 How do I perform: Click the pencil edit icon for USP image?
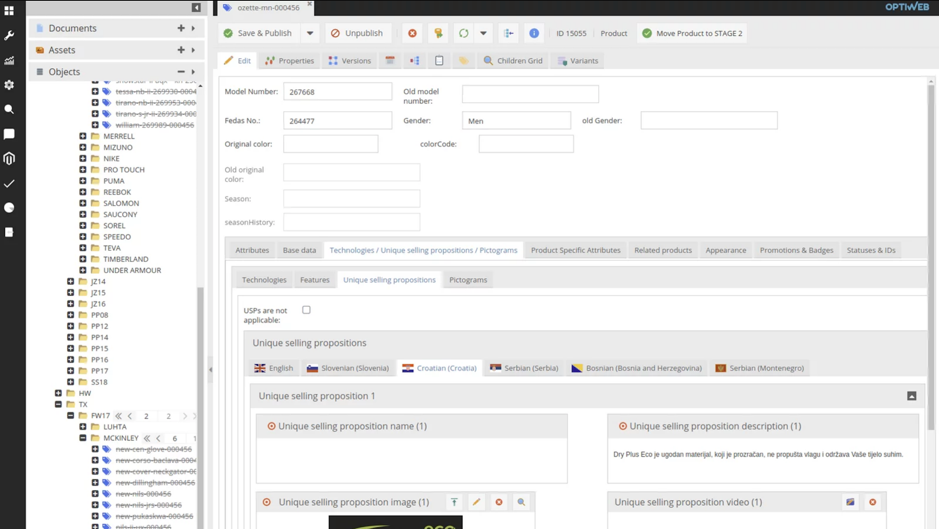click(x=476, y=502)
